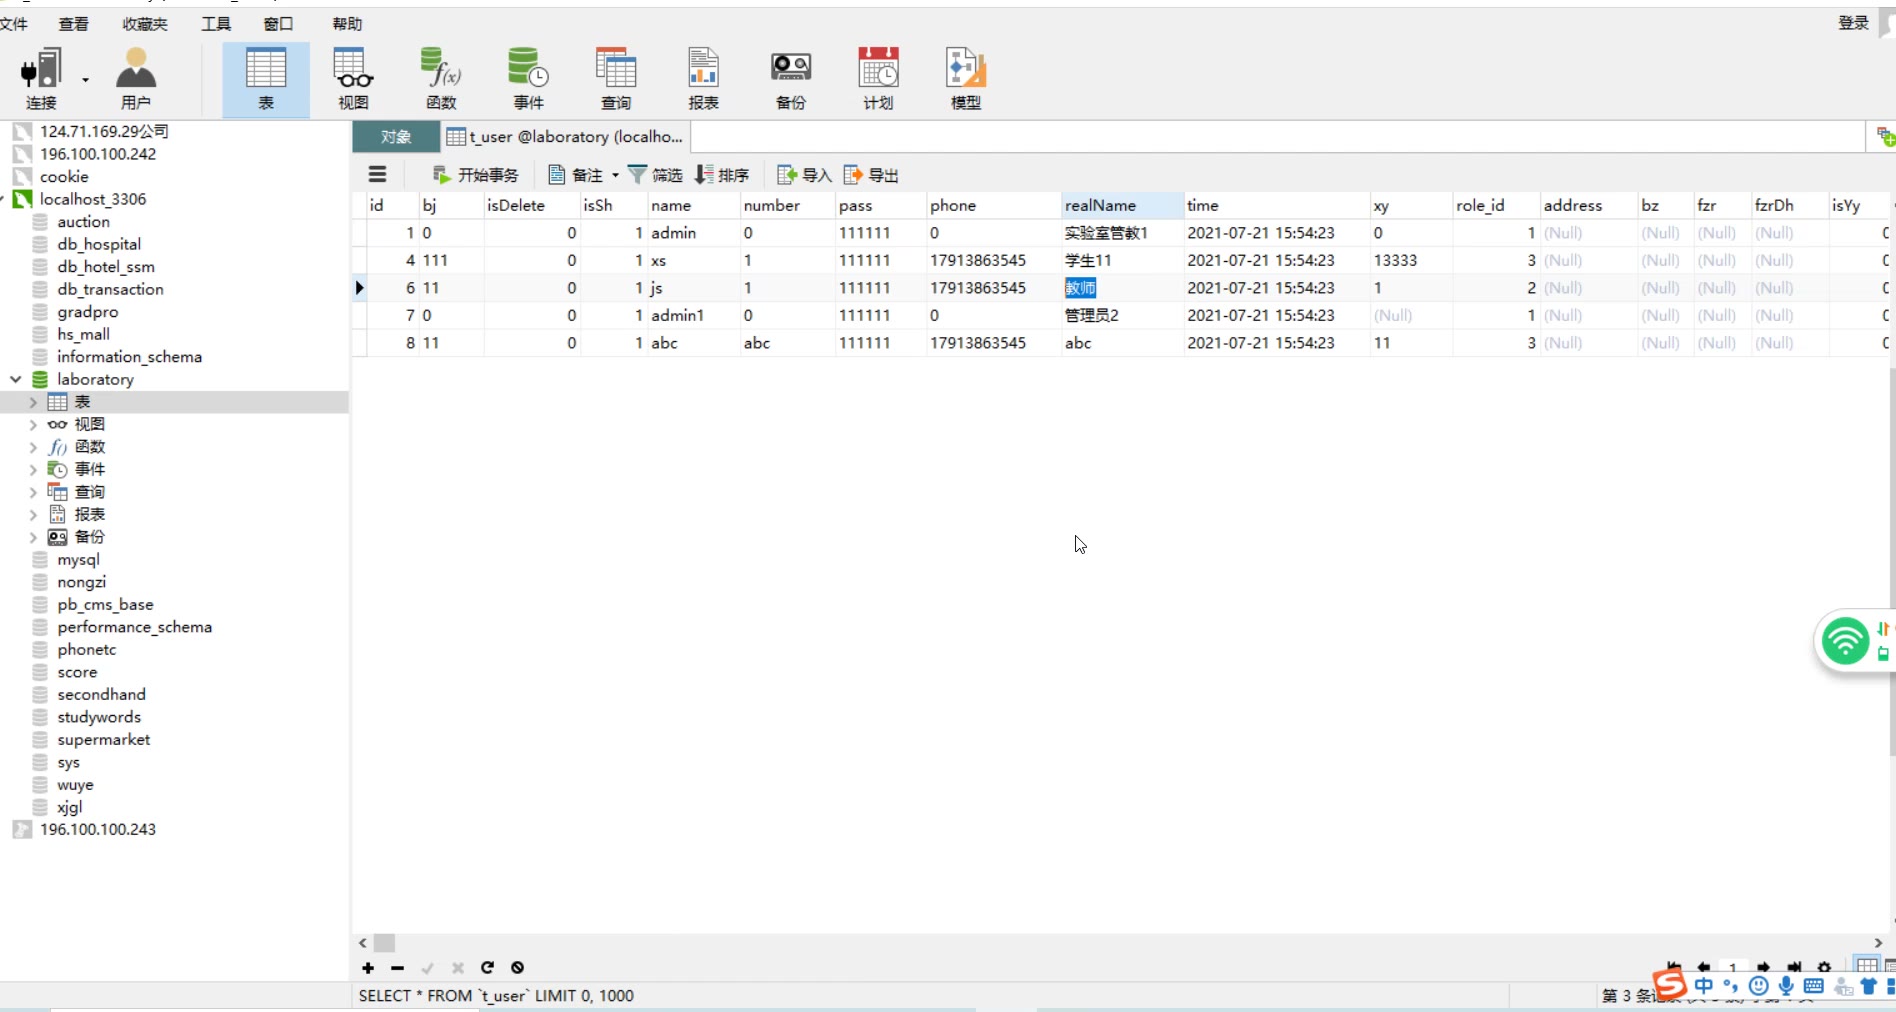Select the db_hospital database

click(99, 244)
